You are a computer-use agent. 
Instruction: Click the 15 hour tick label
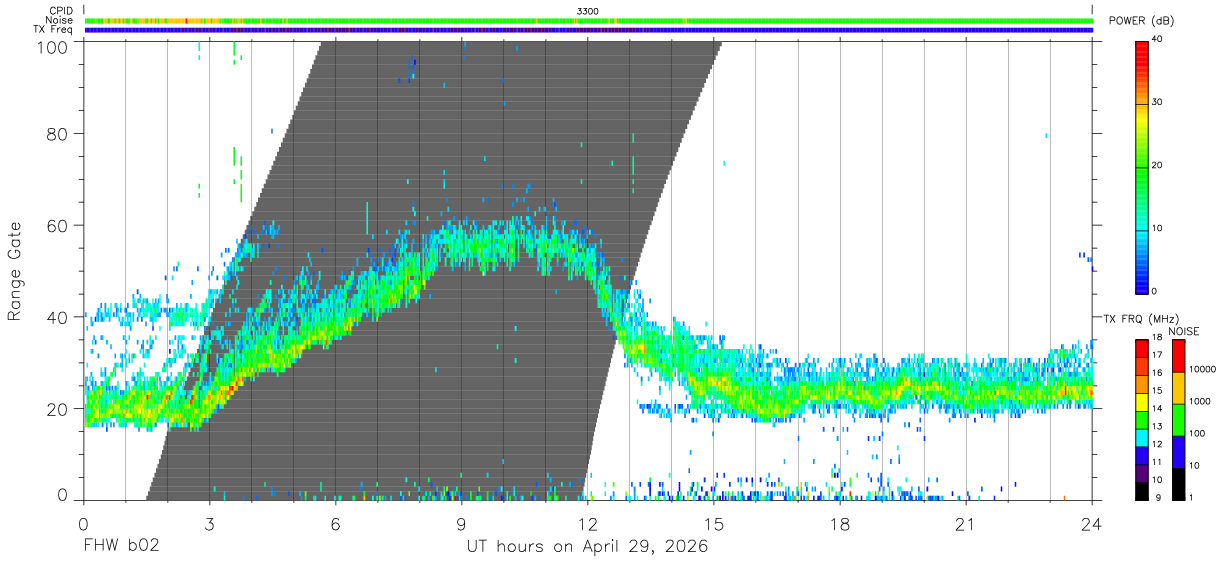pos(714,523)
